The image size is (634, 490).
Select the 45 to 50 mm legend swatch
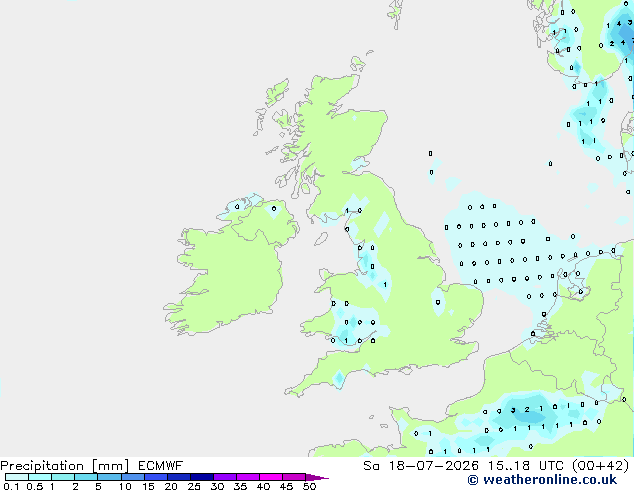tap(294, 477)
